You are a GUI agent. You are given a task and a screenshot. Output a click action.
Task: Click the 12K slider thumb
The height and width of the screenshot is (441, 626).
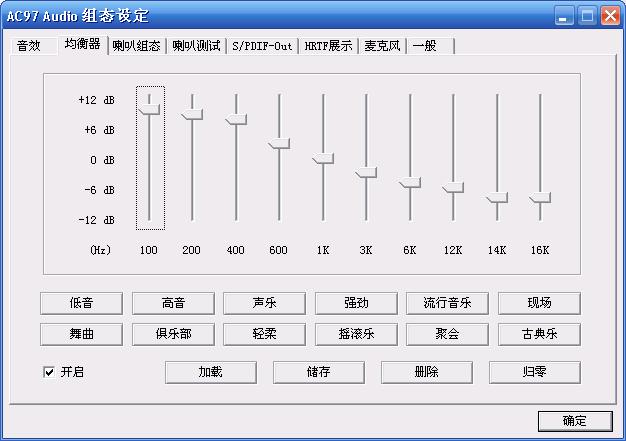(453, 188)
